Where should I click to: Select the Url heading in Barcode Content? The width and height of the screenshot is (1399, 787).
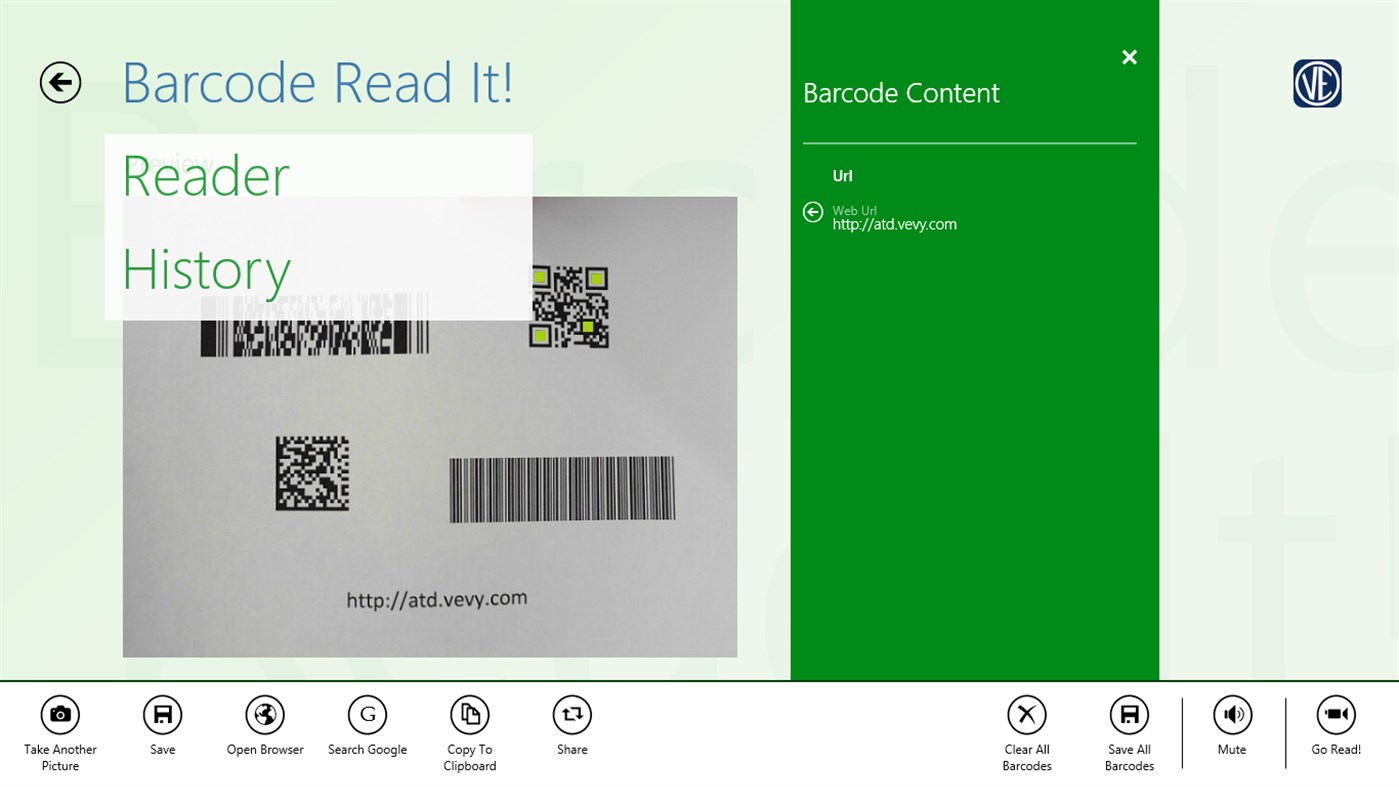(841, 175)
